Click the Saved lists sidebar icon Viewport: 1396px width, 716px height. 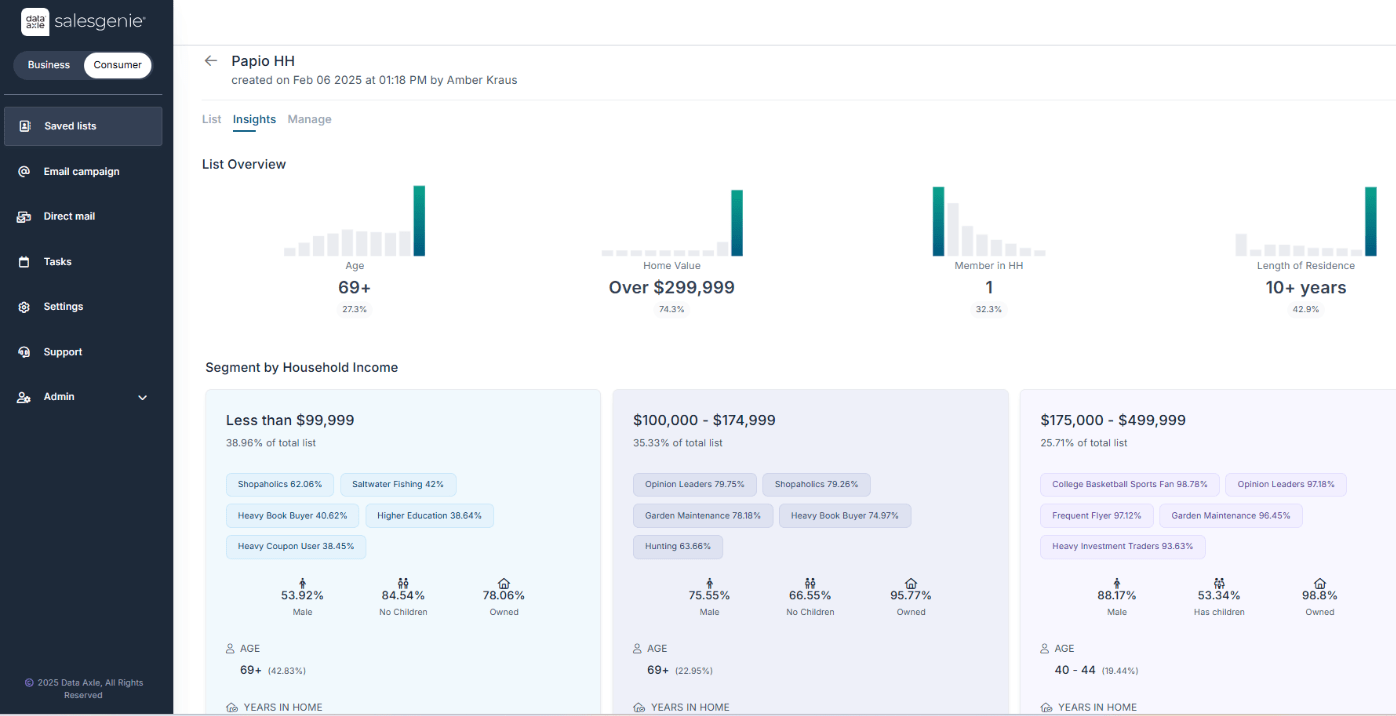pyautogui.click(x=25, y=127)
